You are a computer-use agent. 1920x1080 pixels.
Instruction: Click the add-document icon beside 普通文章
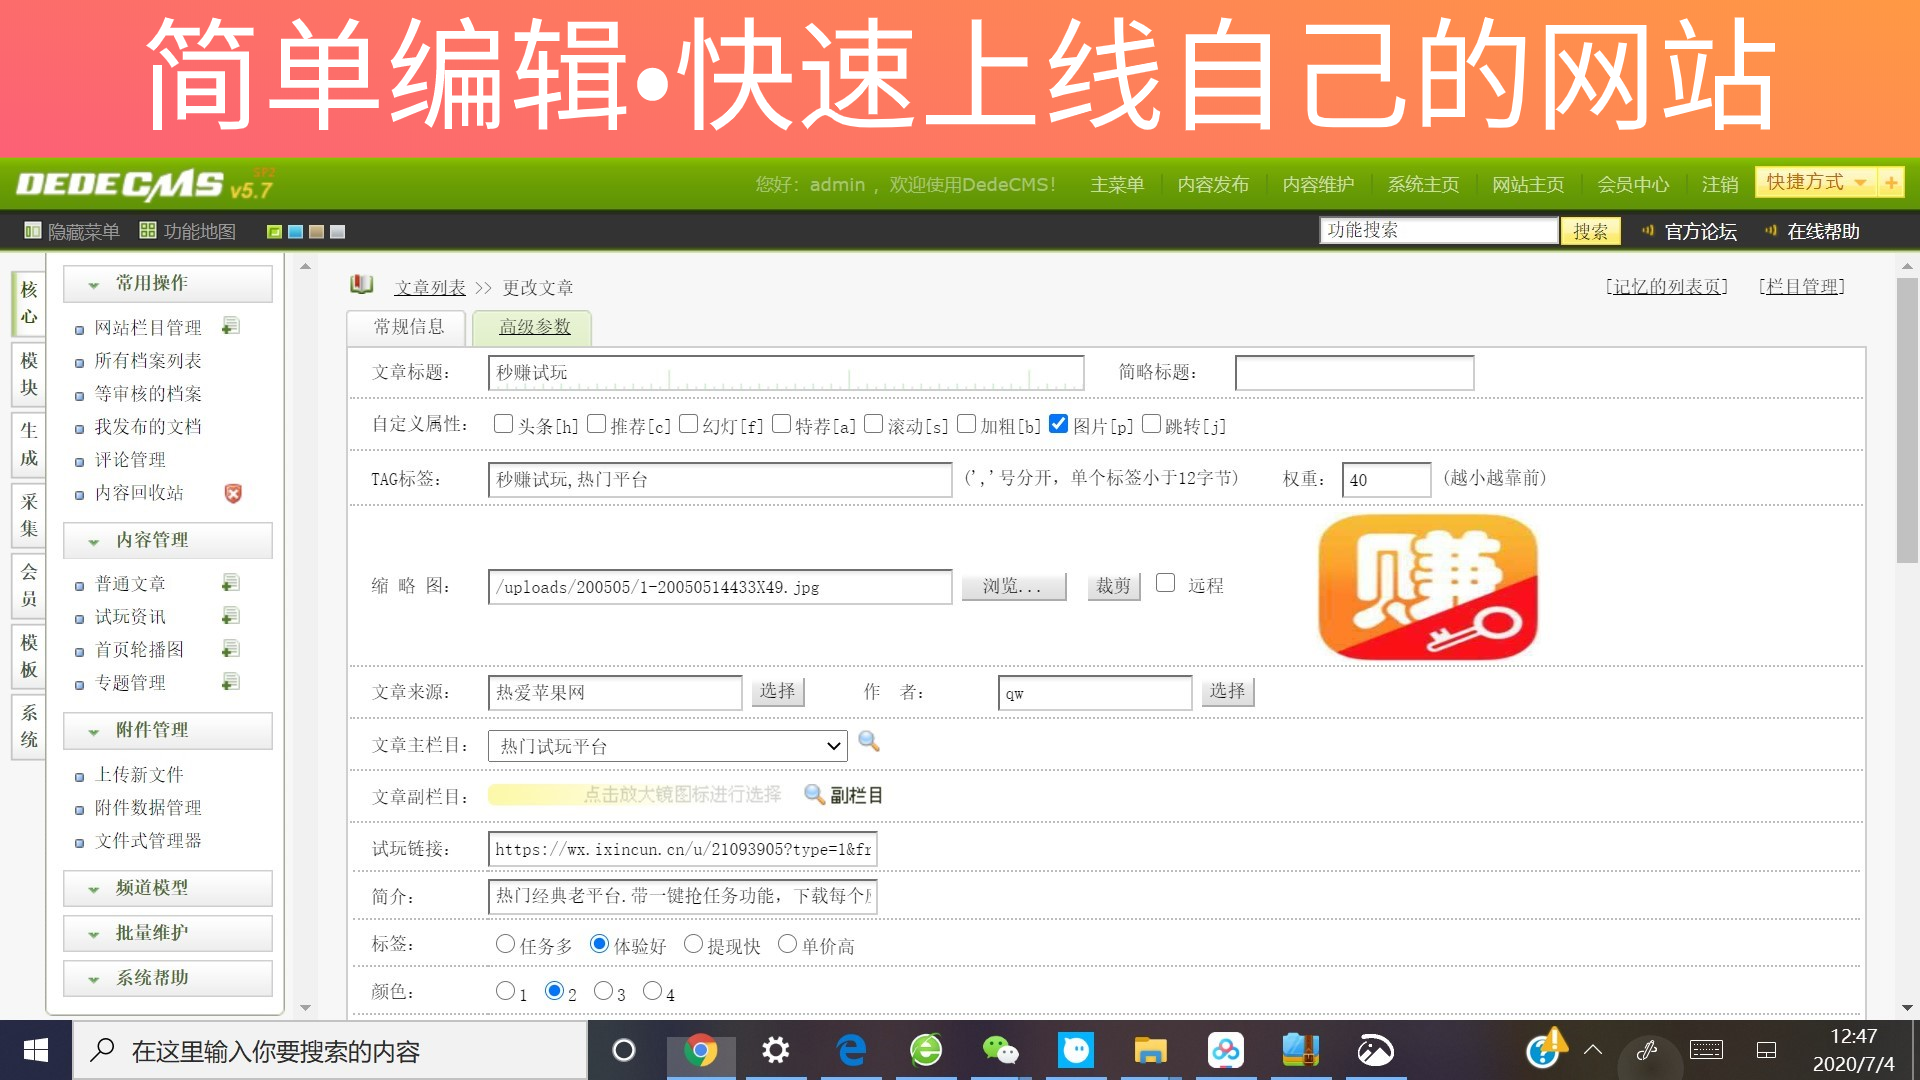pos(231,583)
